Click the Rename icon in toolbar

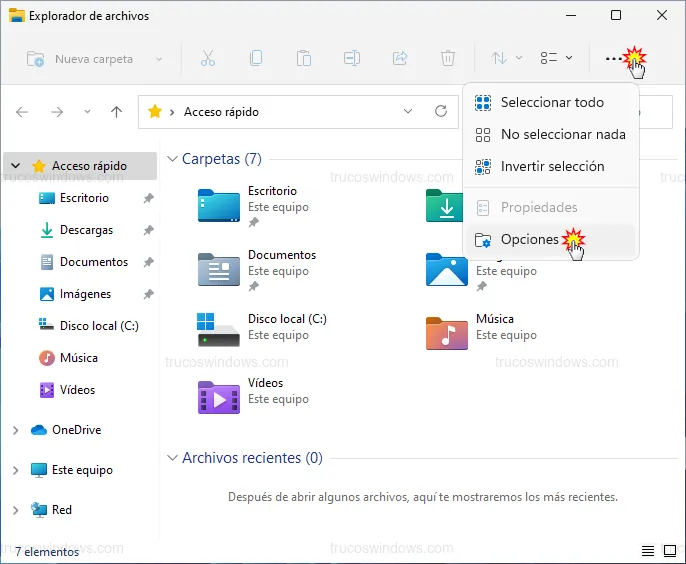(352, 59)
